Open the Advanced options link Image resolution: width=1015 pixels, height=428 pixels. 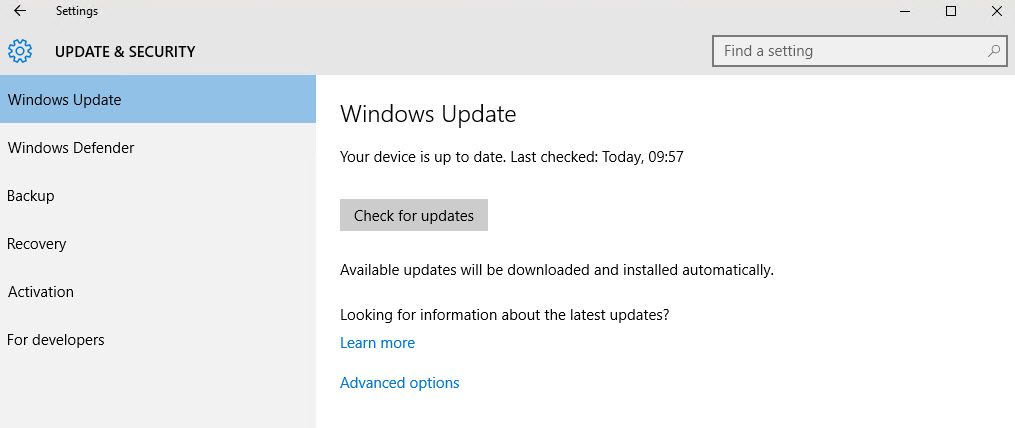pyautogui.click(x=399, y=383)
